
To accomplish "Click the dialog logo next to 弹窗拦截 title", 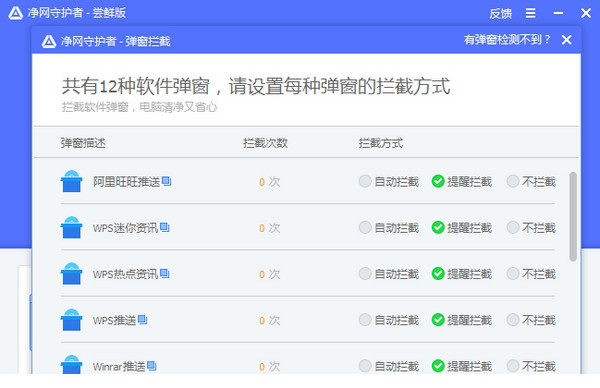I will 49,41.
